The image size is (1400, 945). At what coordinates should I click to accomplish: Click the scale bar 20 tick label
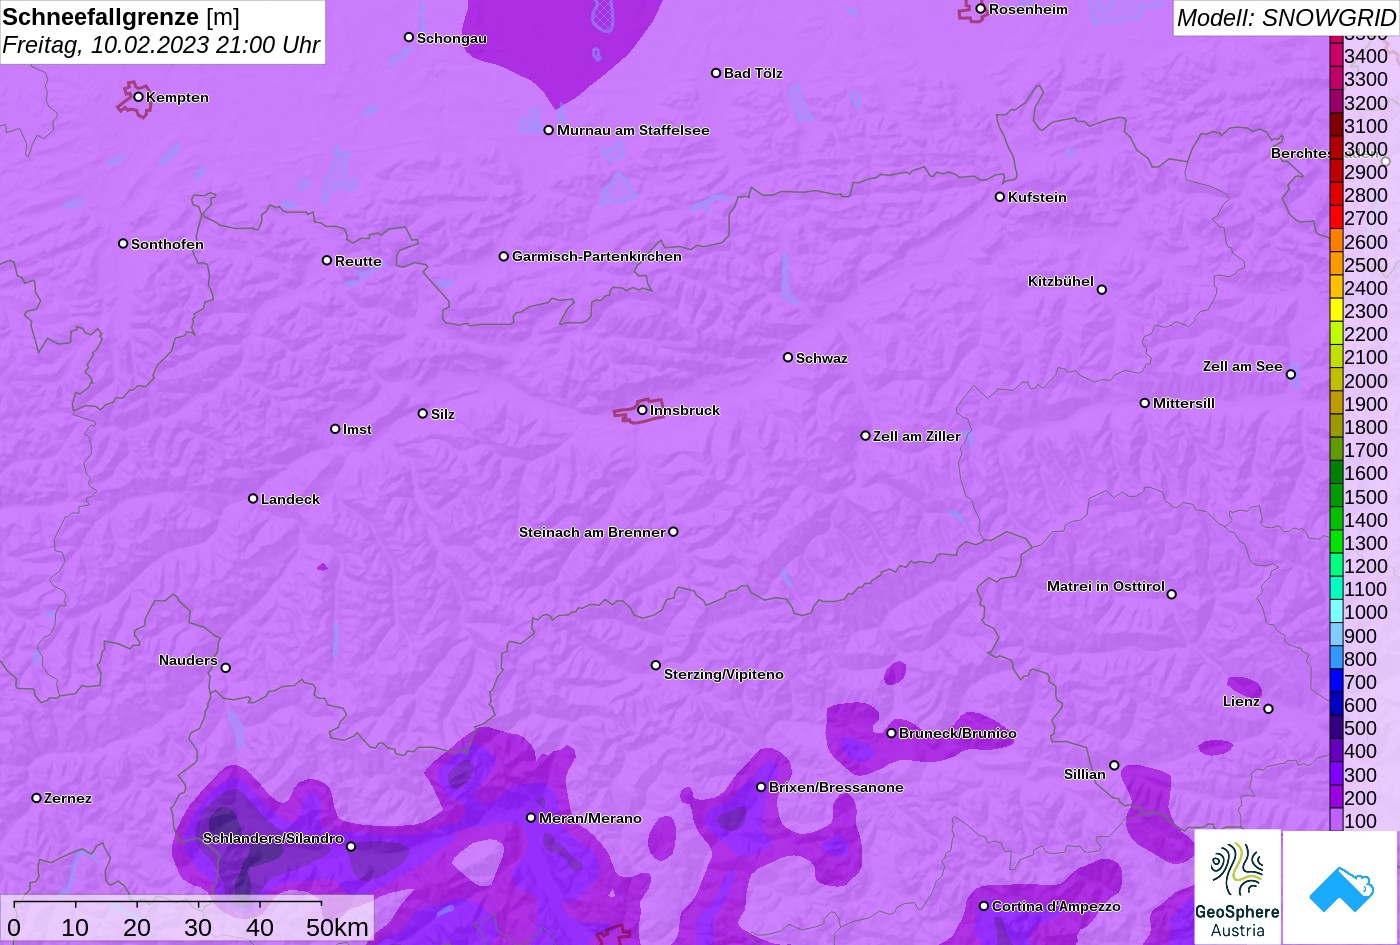137,927
